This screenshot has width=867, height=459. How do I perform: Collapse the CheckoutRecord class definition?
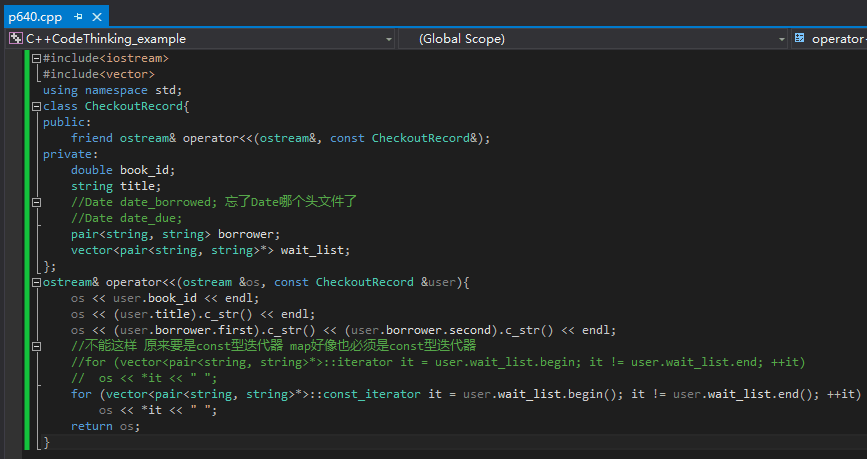[37, 106]
